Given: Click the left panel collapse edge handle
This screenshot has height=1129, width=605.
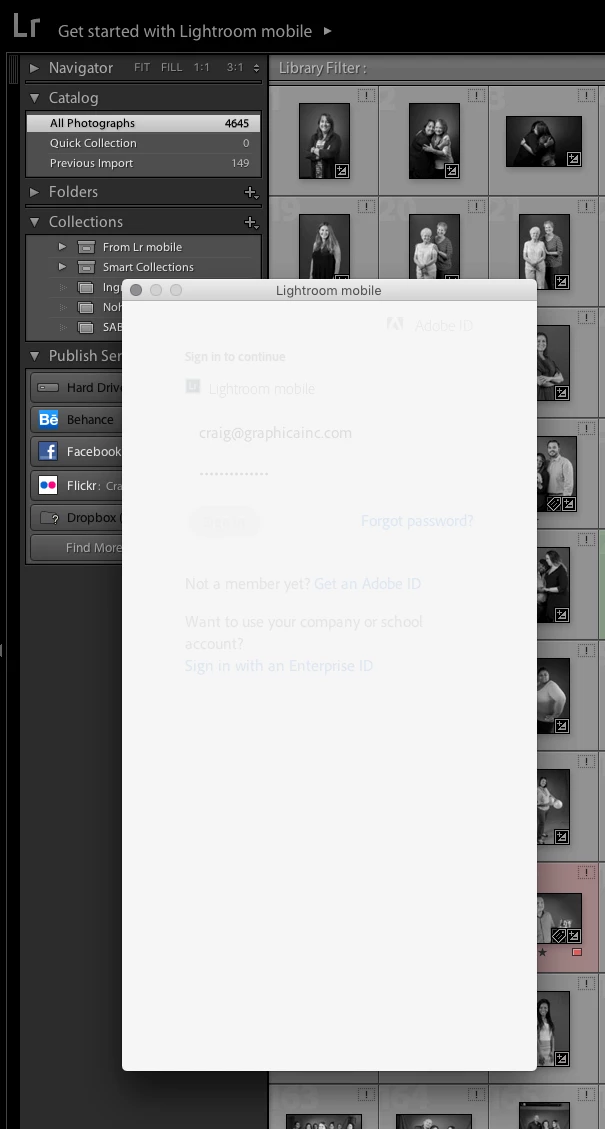Looking at the screenshot, I should 2,650.
